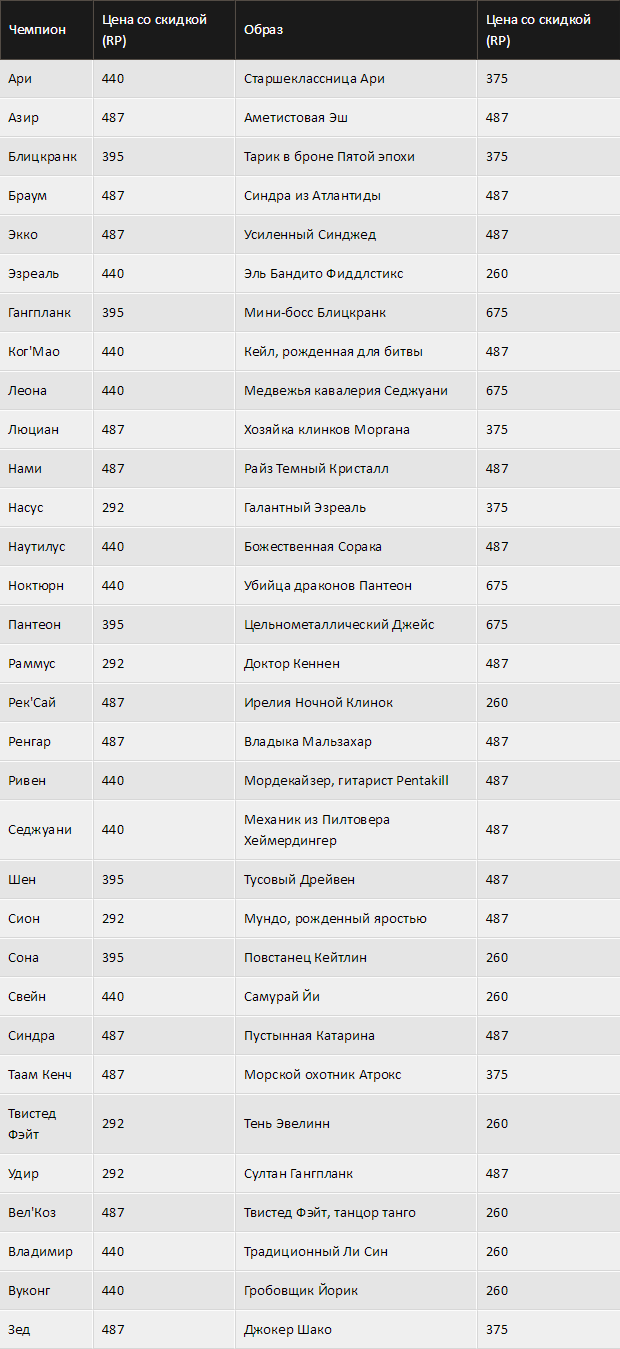
Task: Click skin Морской охотник Атрокс
Action: [323, 1074]
